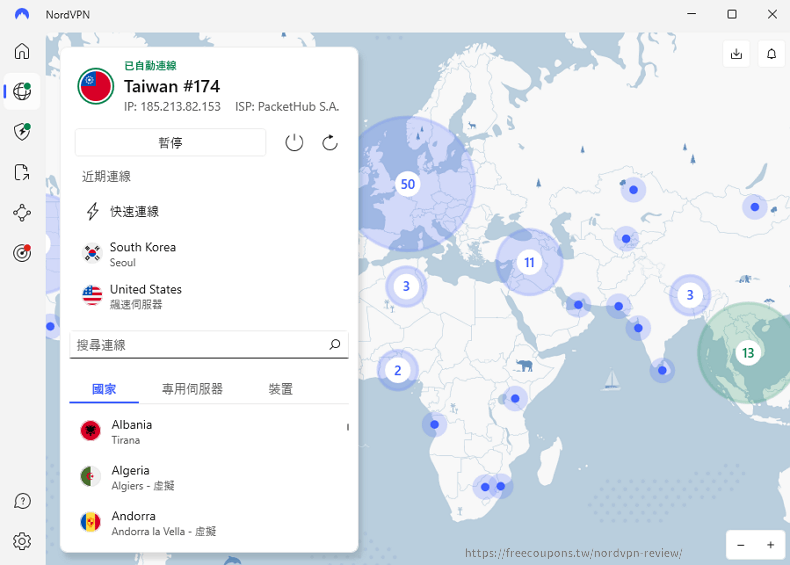Click the United States flag icon
This screenshot has height=565, width=790.
[x=92, y=295]
